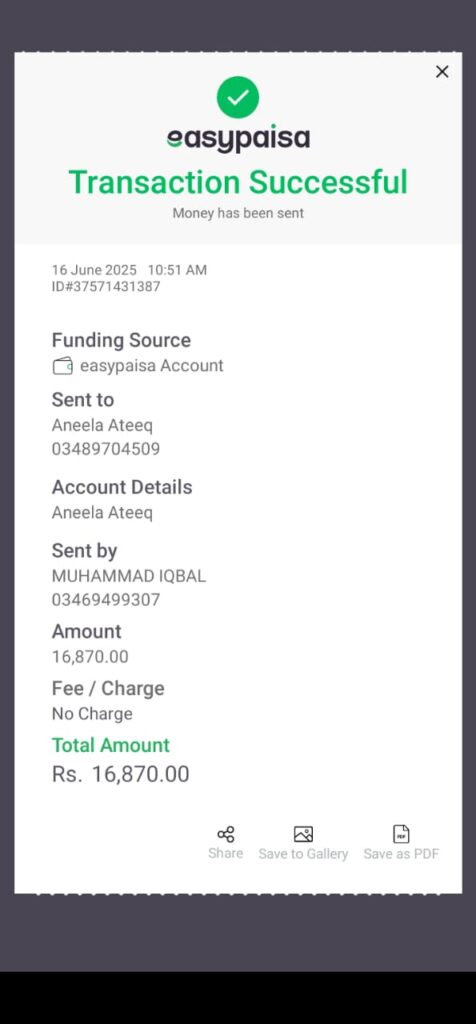Click the Transaction Successful heading
The height and width of the screenshot is (1024, 476).
238,182
